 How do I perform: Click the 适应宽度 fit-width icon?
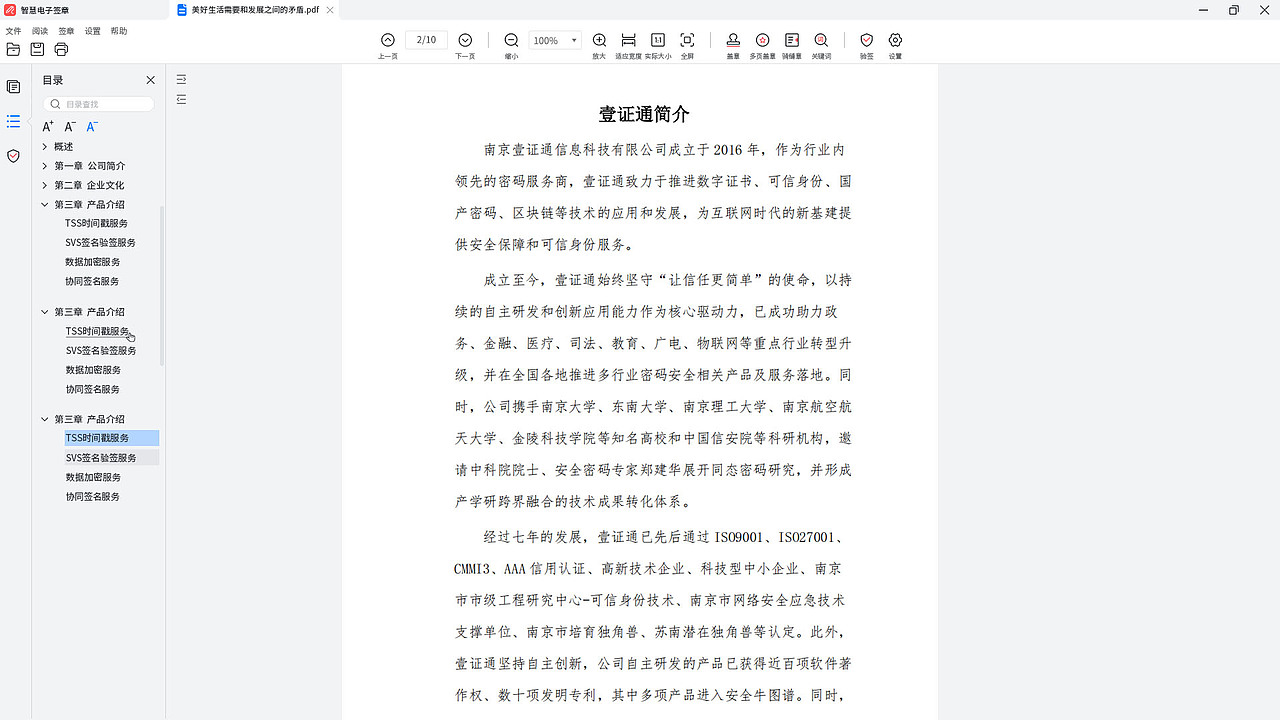pos(628,40)
